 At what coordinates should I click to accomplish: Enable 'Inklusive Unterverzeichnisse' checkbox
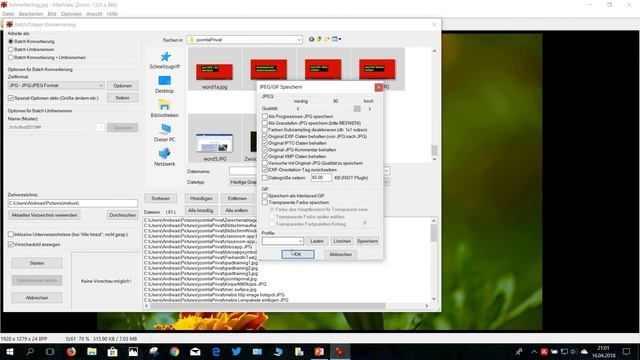(11, 234)
